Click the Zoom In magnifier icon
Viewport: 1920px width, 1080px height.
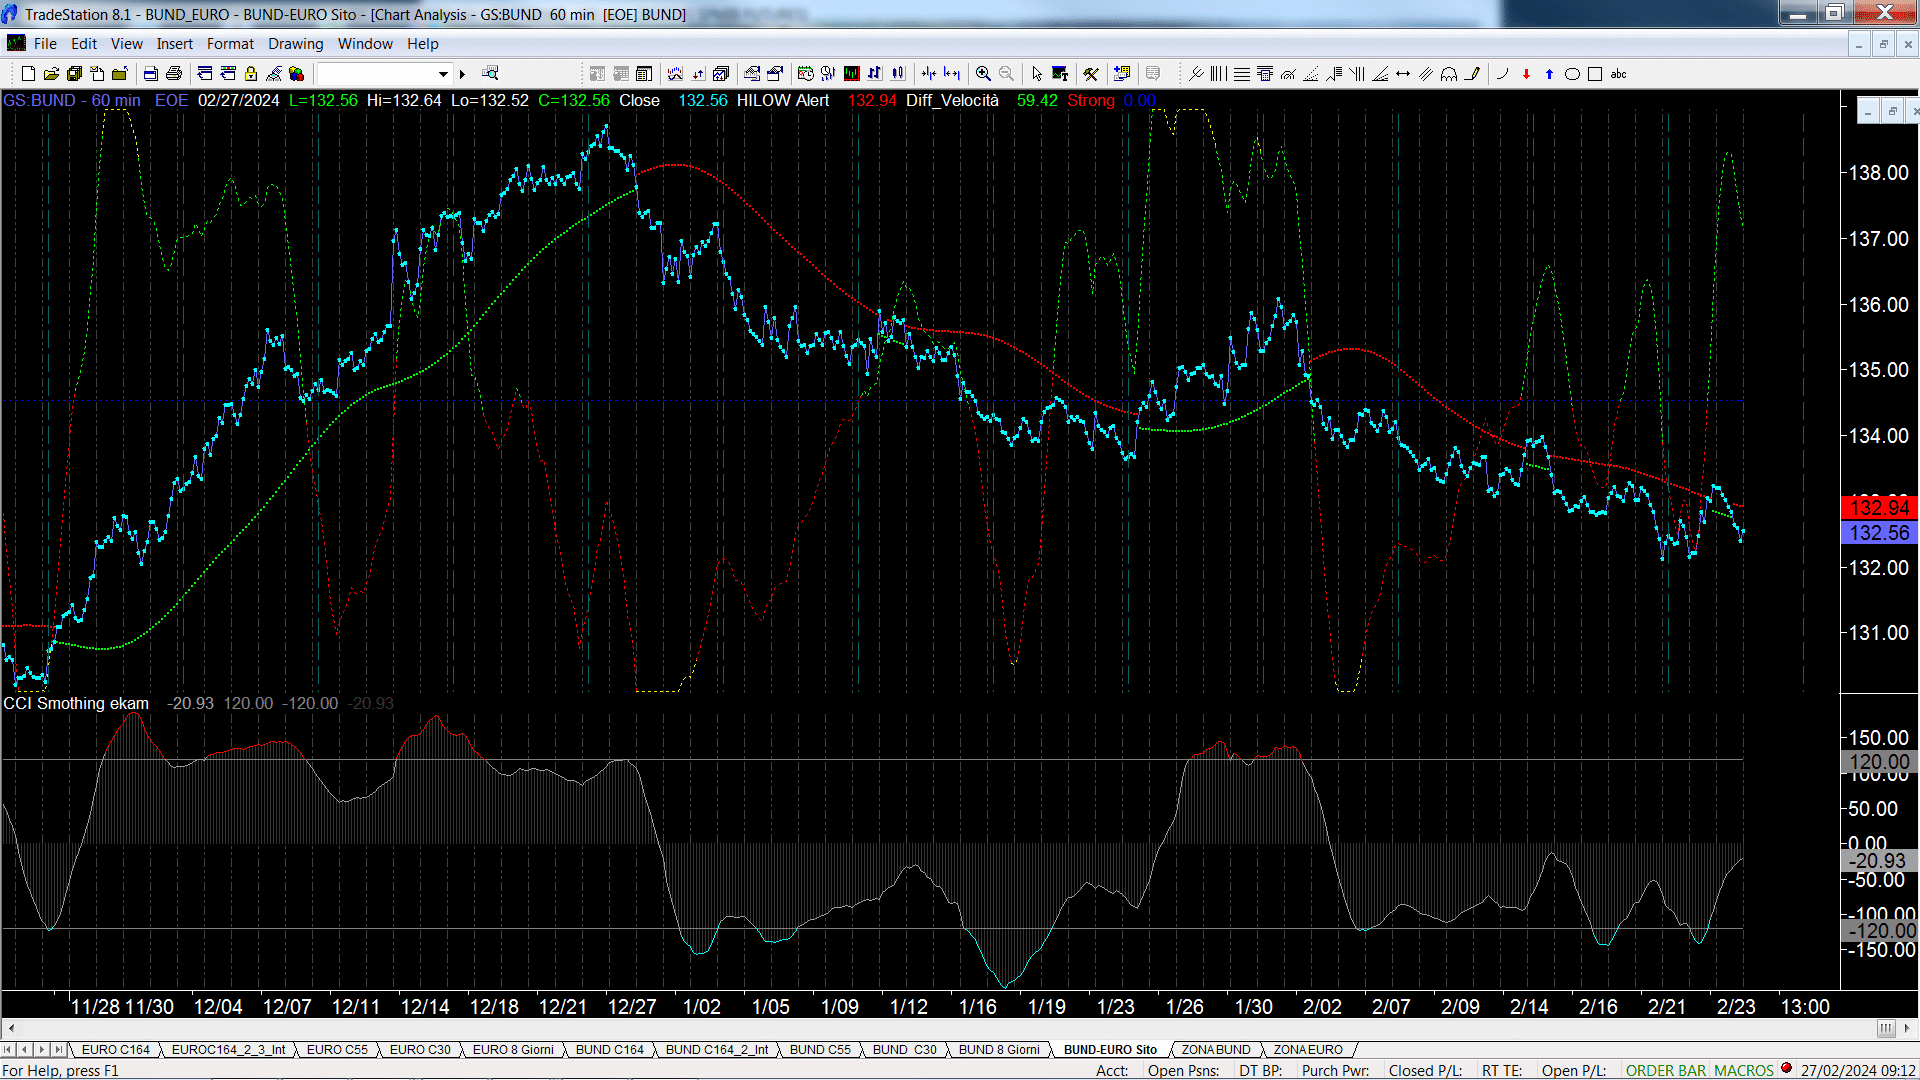(x=983, y=74)
